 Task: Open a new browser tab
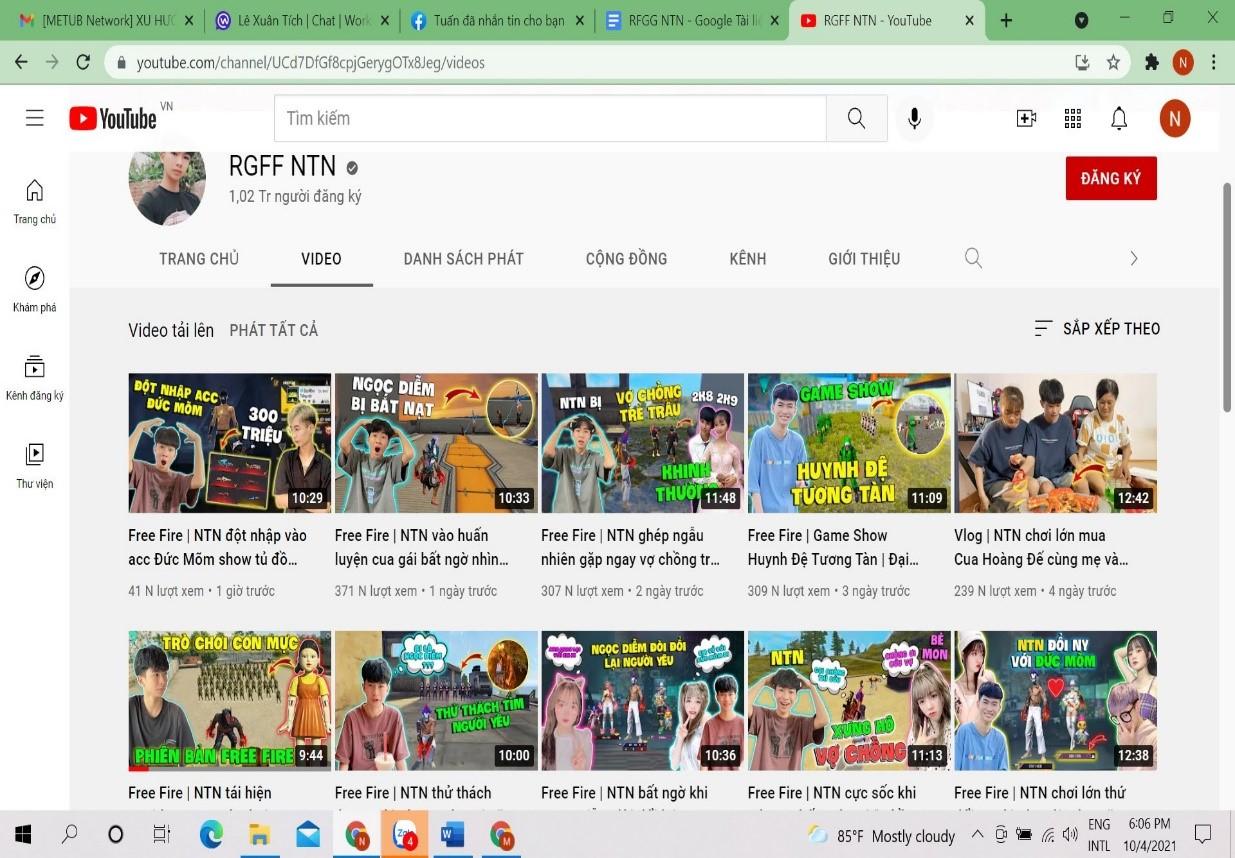1006,20
